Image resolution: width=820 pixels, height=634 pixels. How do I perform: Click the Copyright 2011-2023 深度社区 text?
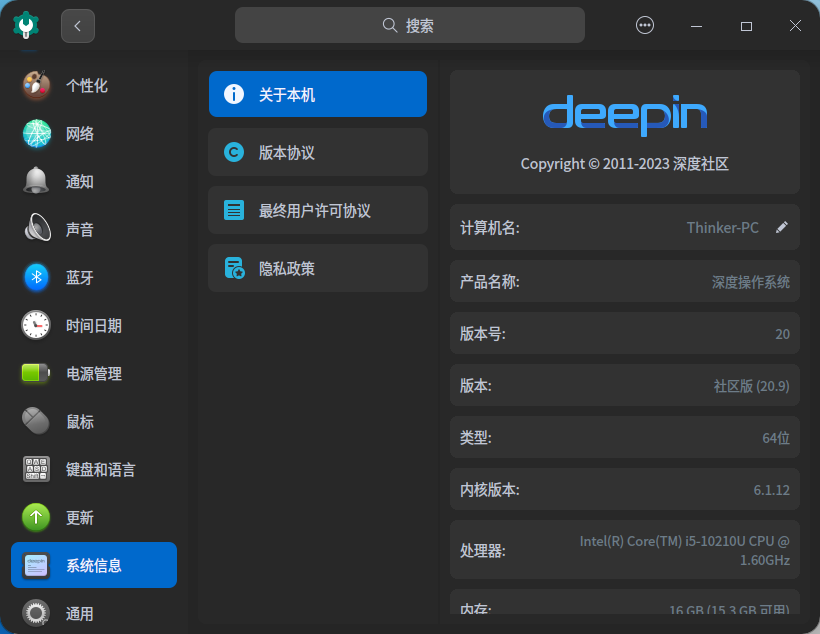click(624, 164)
